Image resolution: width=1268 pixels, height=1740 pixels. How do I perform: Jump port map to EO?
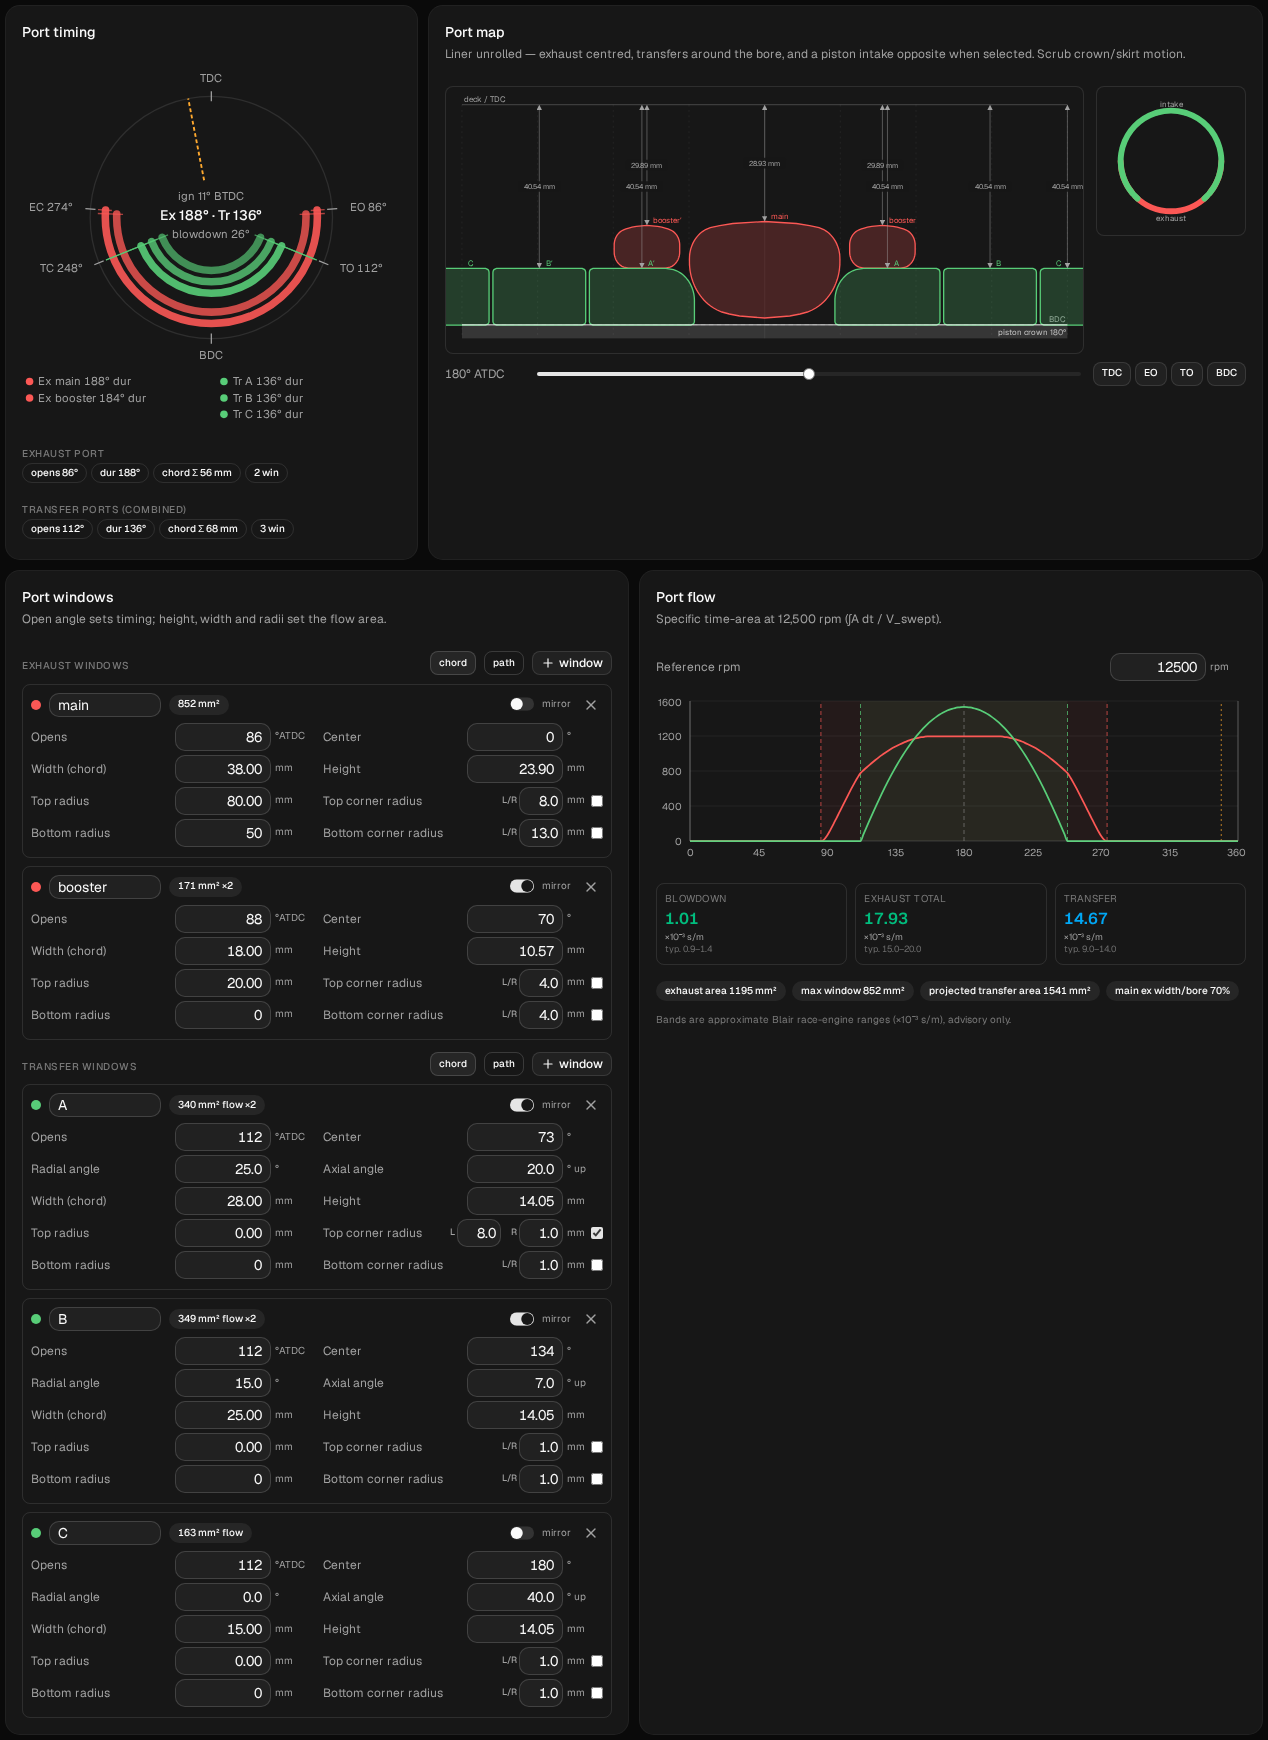(1151, 373)
